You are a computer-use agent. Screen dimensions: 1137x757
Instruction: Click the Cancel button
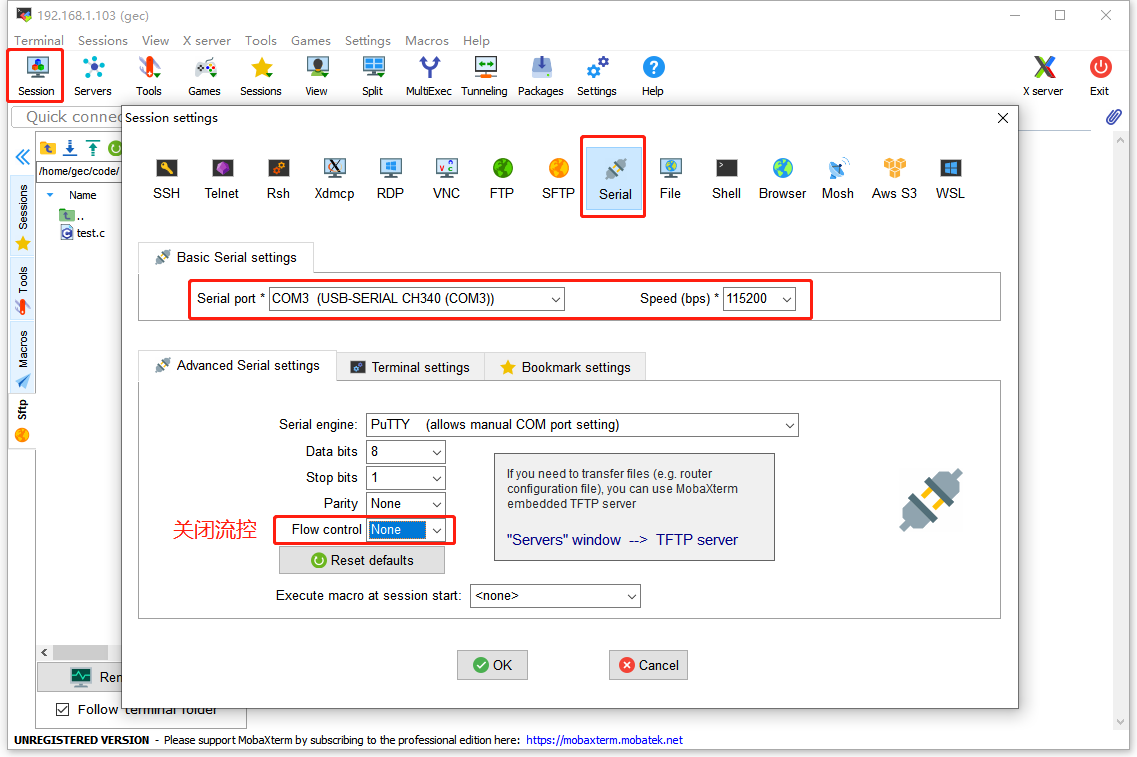click(648, 665)
